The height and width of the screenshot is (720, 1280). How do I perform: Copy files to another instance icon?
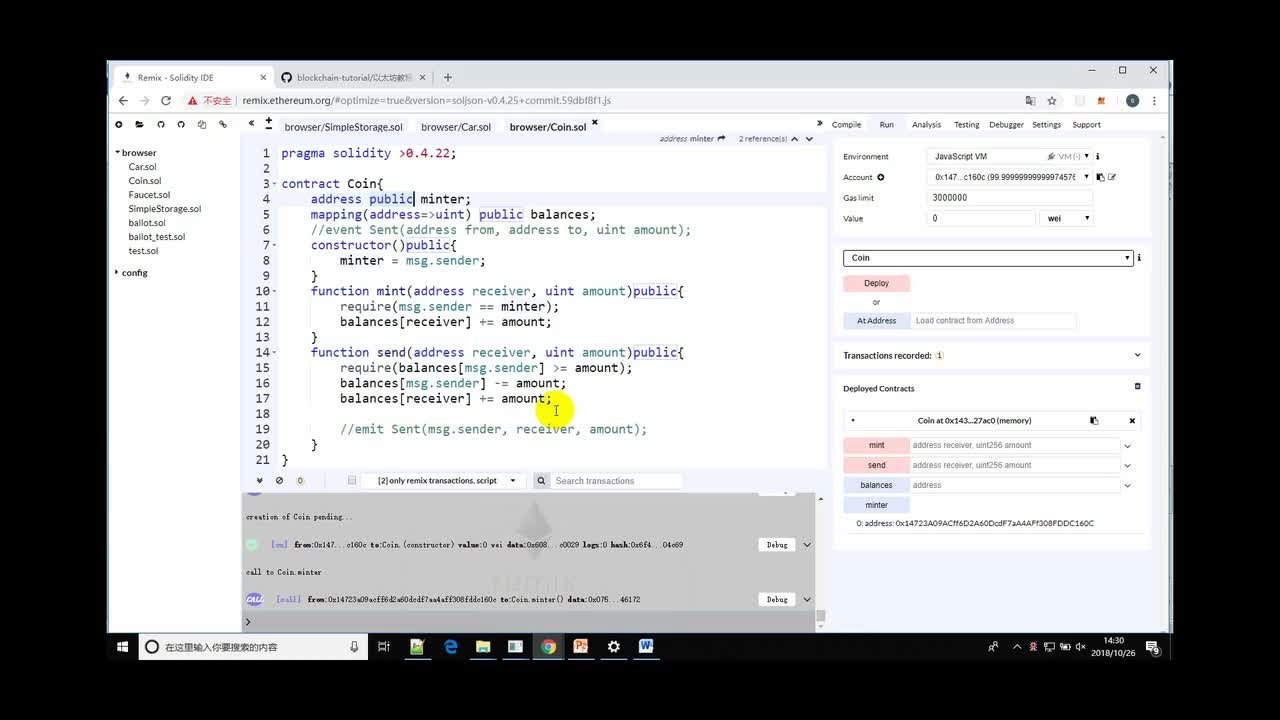point(202,125)
